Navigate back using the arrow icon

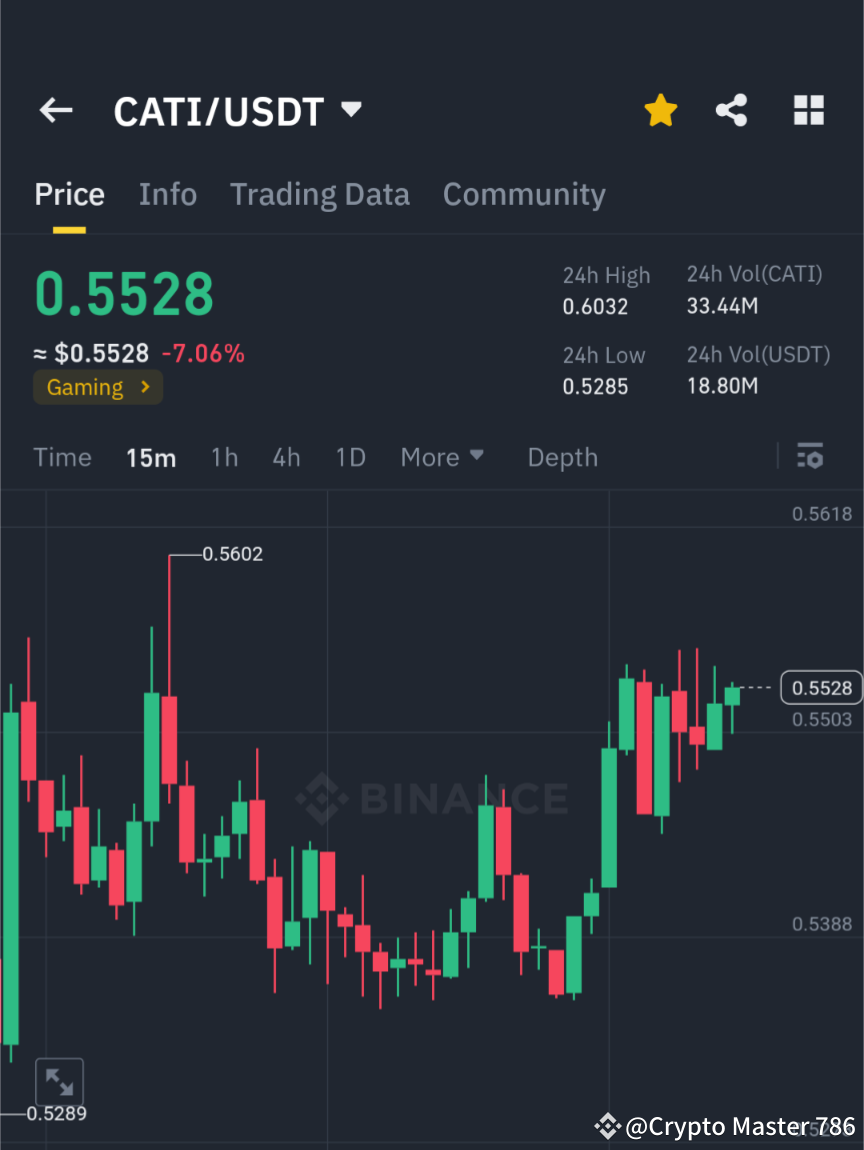point(55,110)
